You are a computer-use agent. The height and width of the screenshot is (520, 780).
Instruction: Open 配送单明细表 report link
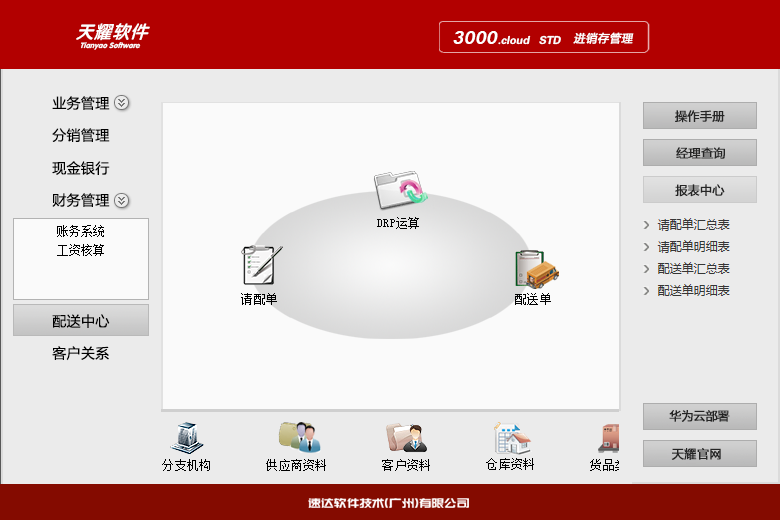coord(693,291)
